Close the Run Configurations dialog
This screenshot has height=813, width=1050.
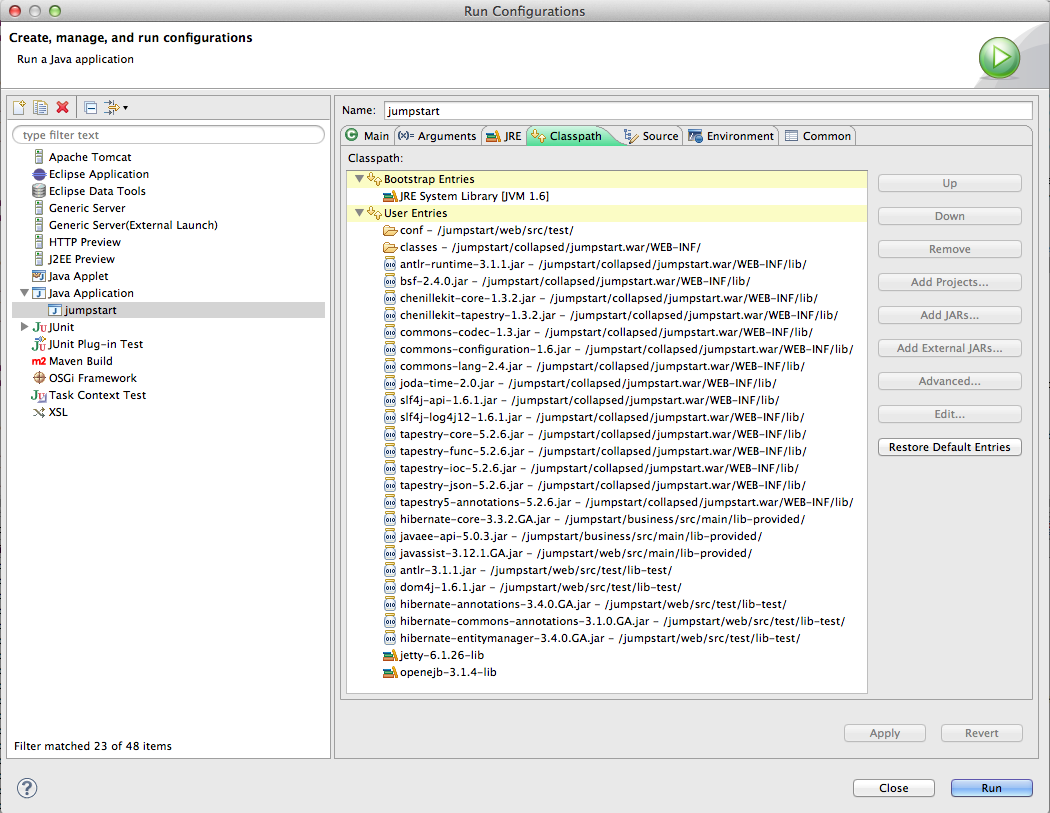[x=893, y=788]
